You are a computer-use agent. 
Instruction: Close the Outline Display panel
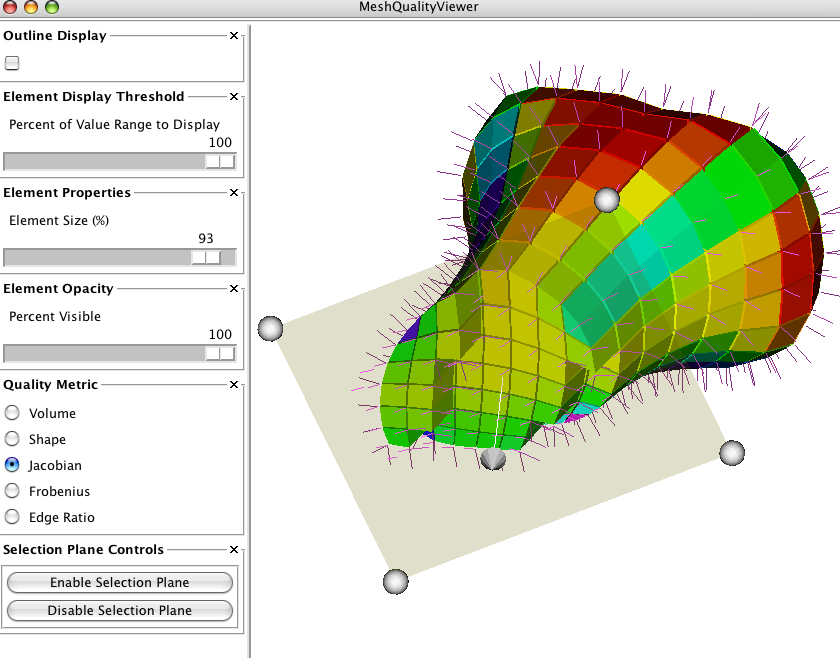click(234, 36)
